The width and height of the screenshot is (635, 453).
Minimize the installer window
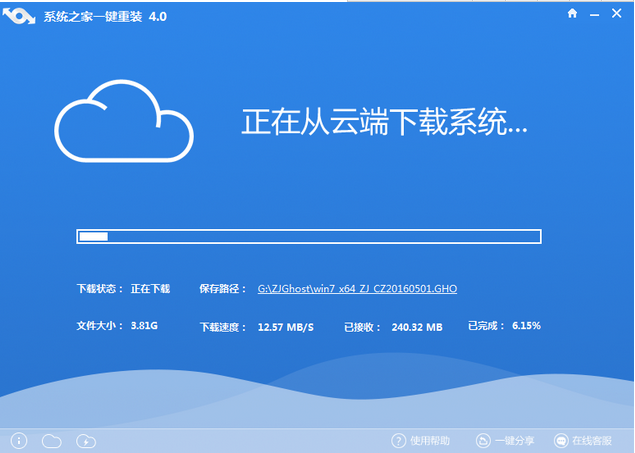coord(596,13)
